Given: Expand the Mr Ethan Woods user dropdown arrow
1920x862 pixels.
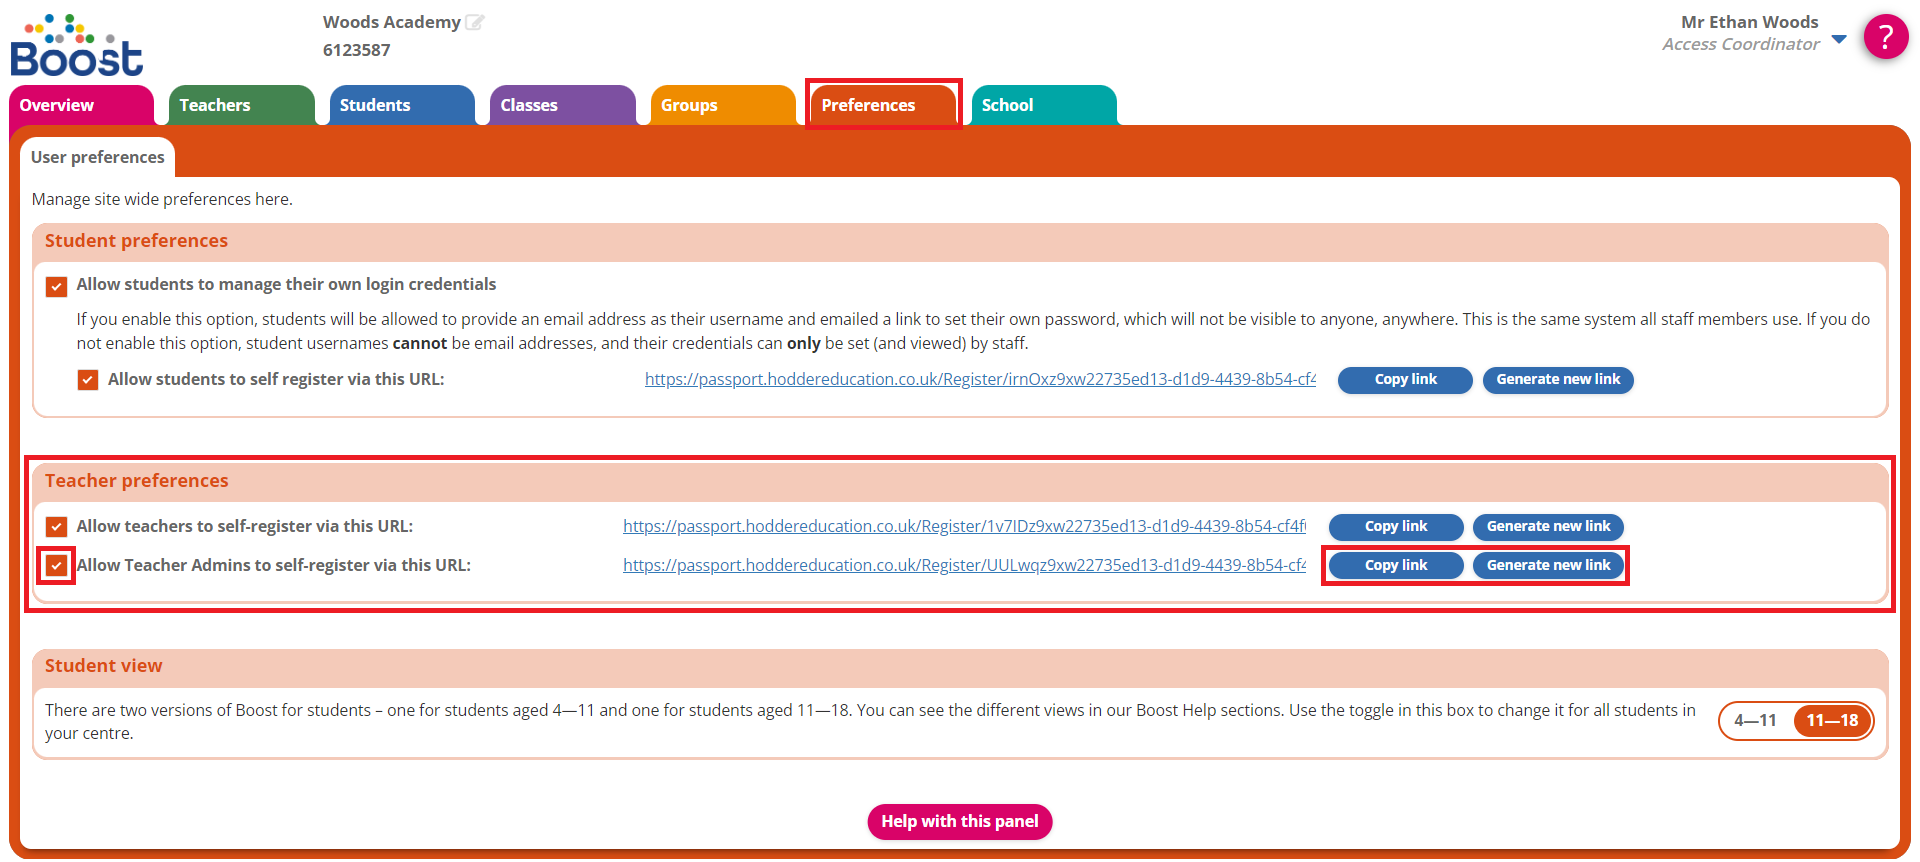Looking at the screenshot, I should tap(1839, 39).
